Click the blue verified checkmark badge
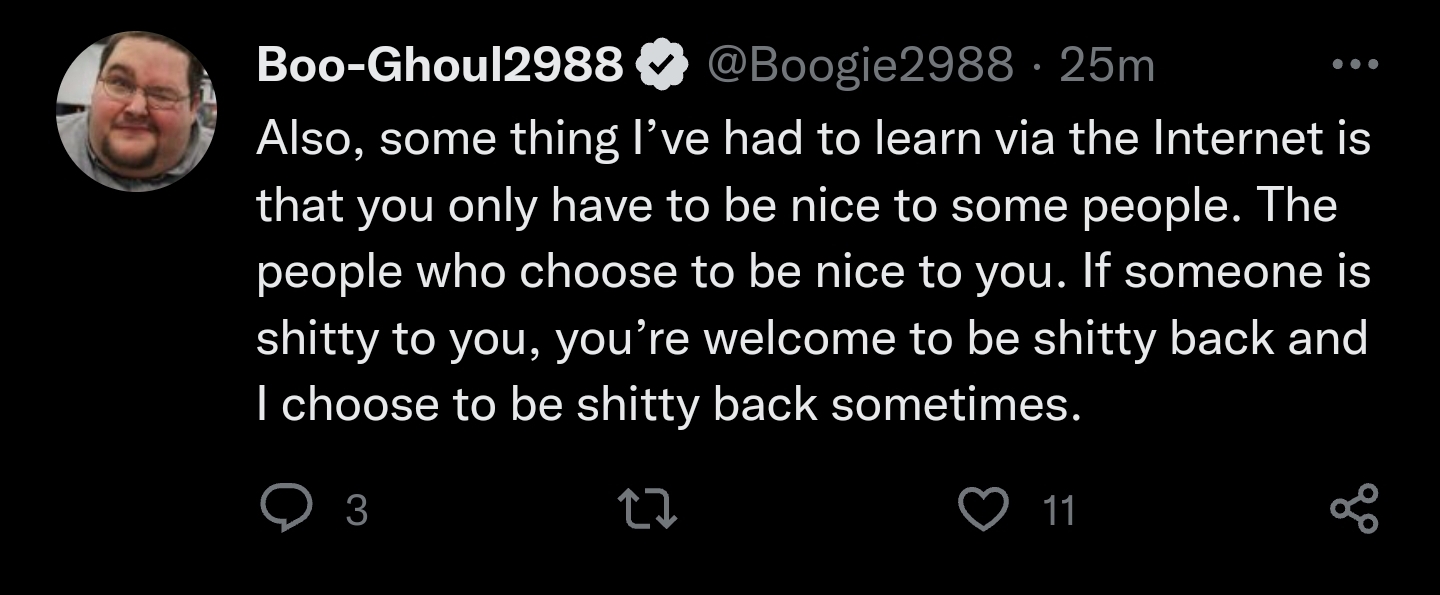Image resolution: width=1440 pixels, height=595 pixels. [660, 66]
